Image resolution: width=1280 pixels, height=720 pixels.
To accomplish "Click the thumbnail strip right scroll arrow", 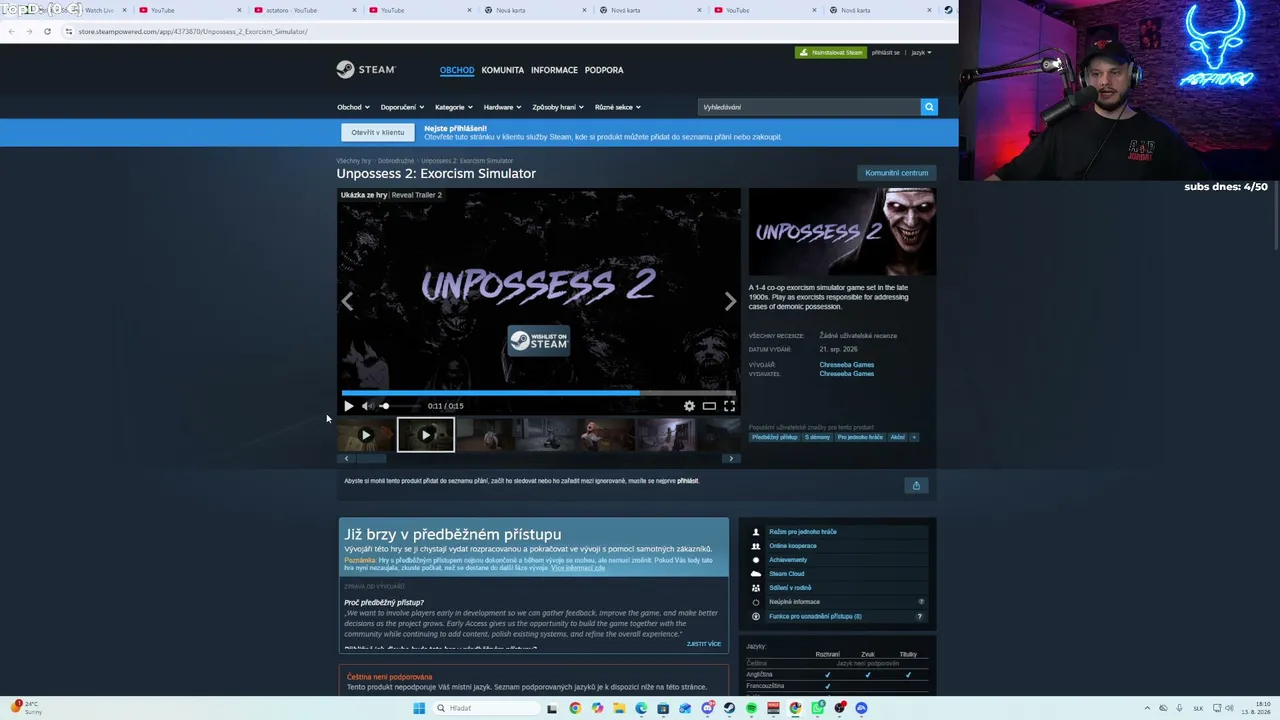I will (x=731, y=458).
